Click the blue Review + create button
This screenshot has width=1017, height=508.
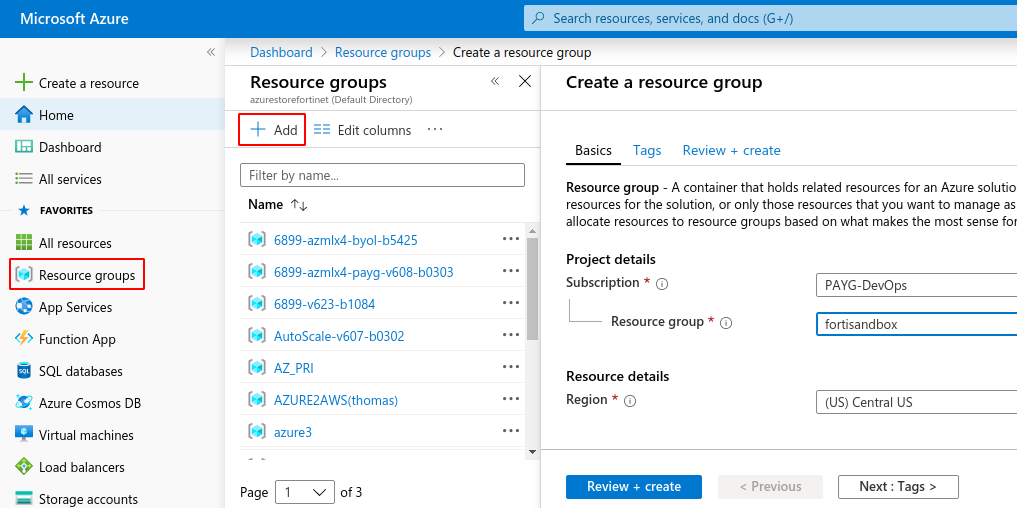tap(634, 487)
